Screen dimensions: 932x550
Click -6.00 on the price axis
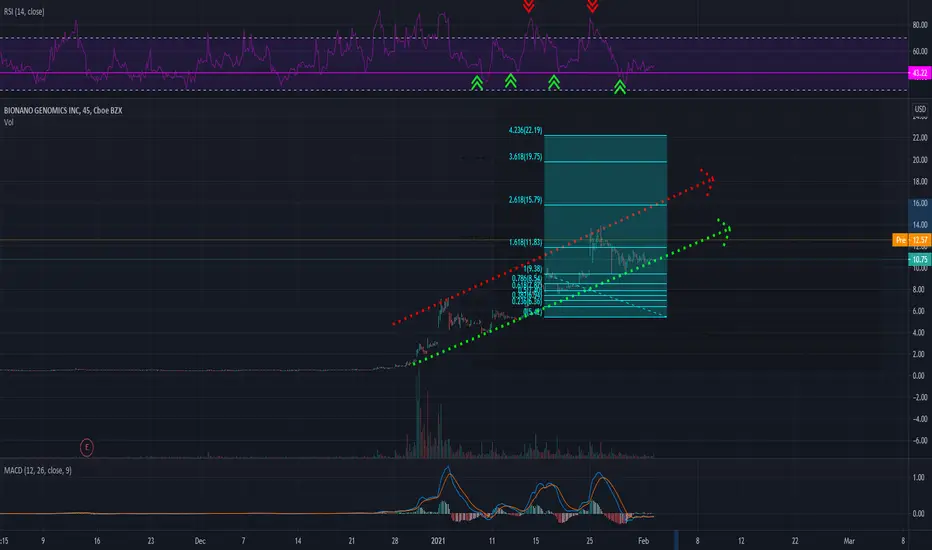pyautogui.click(x=919, y=441)
